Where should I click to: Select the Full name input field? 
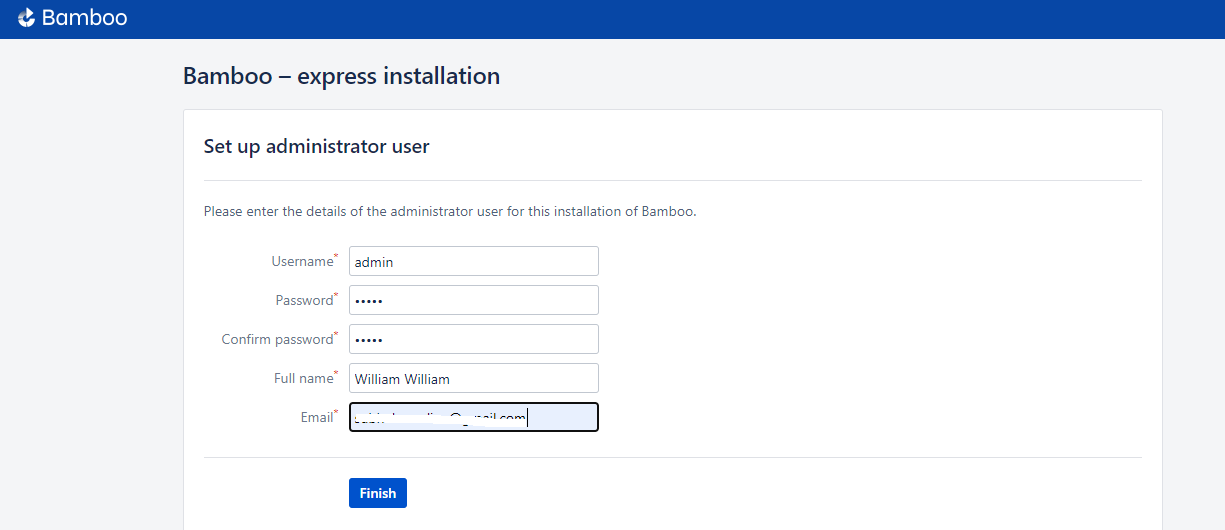coord(474,378)
